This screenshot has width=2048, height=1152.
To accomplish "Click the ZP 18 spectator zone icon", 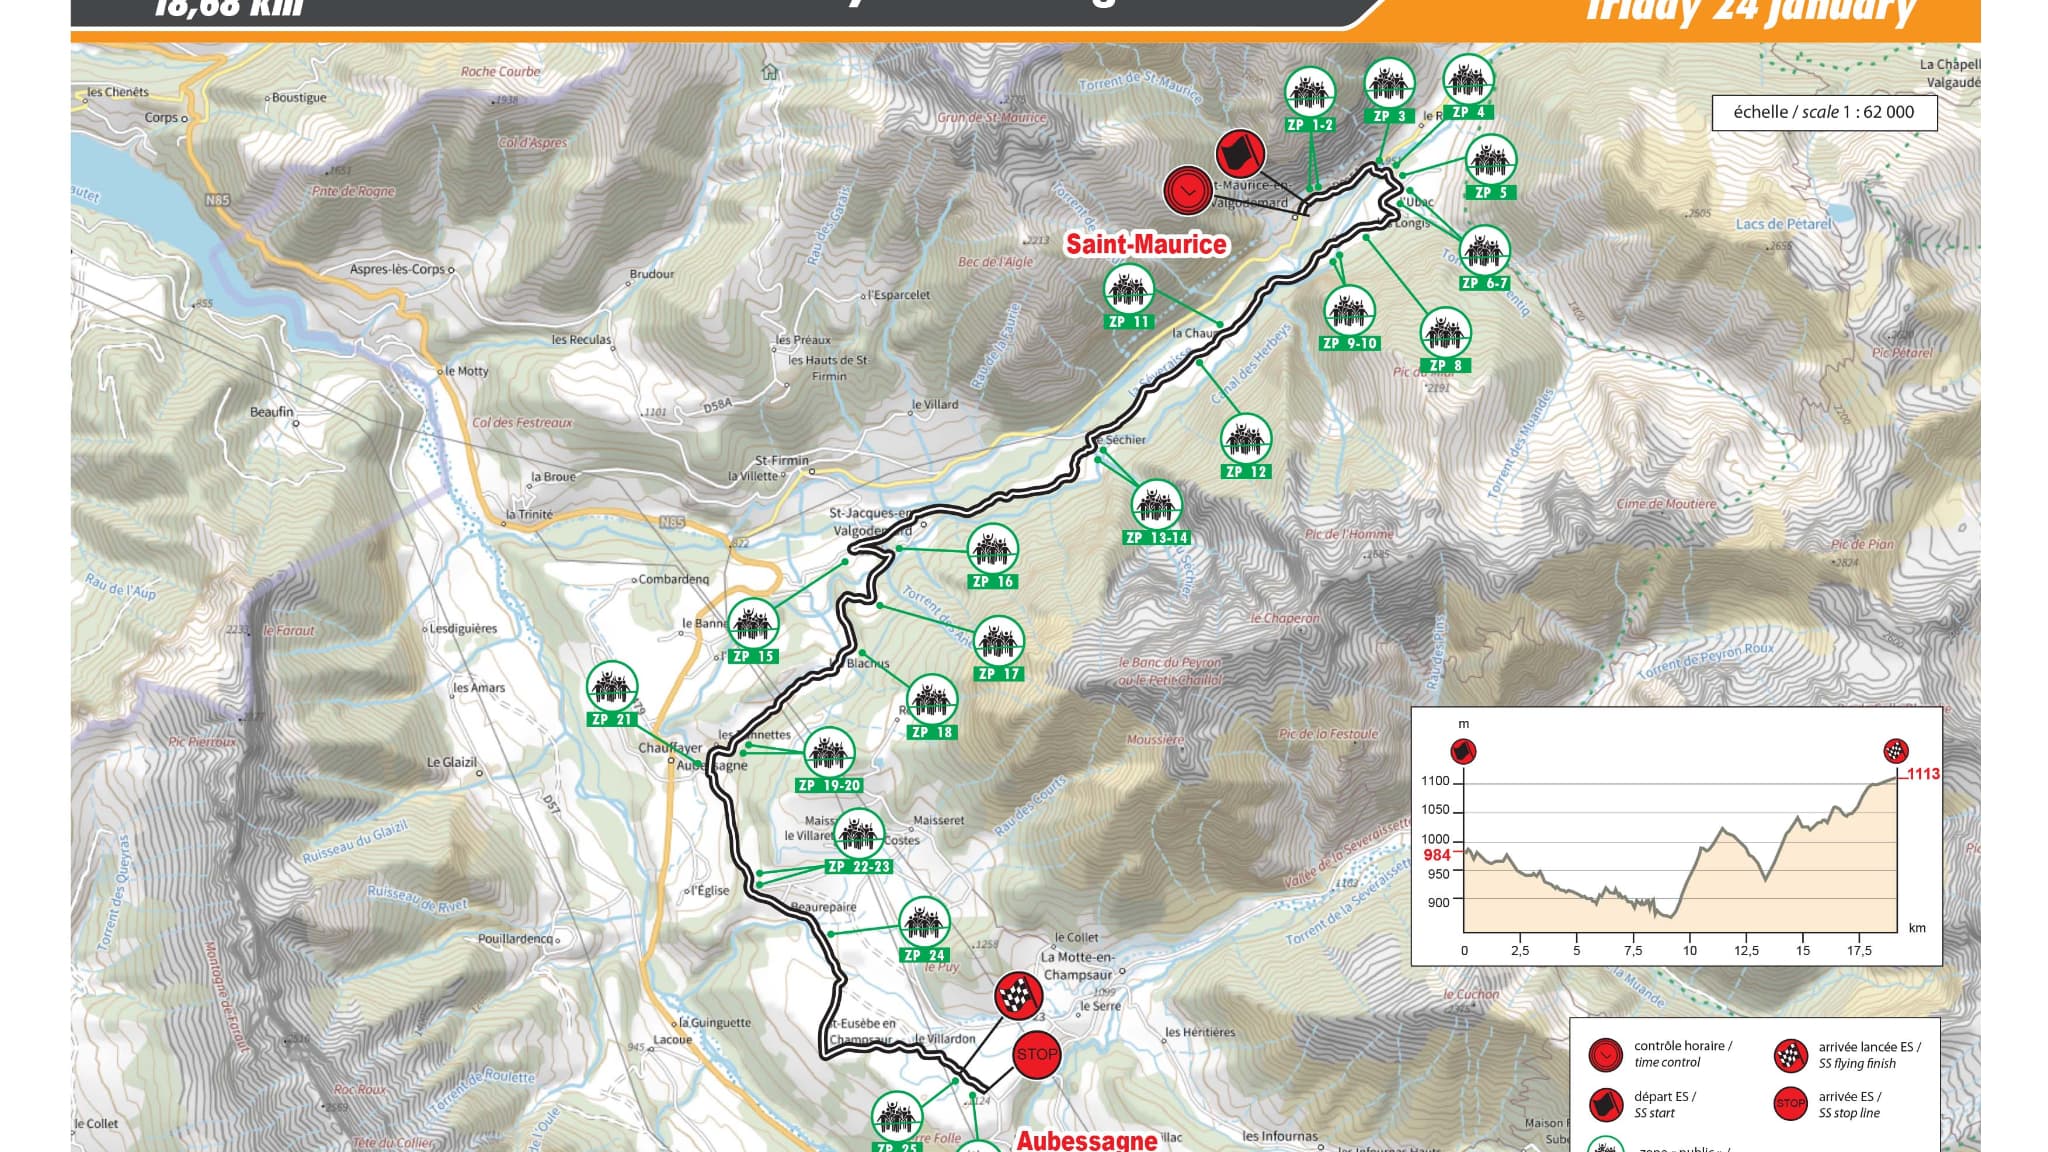I will point(932,700).
